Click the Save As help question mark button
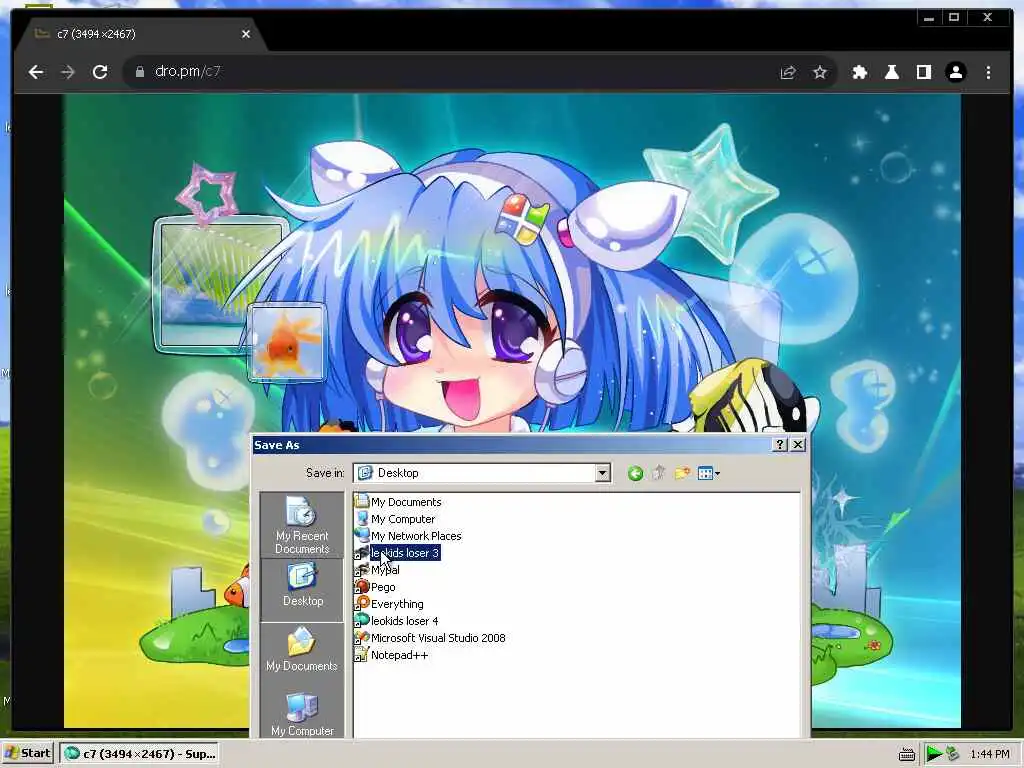Viewport: 1024px width, 768px height. [779, 445]
